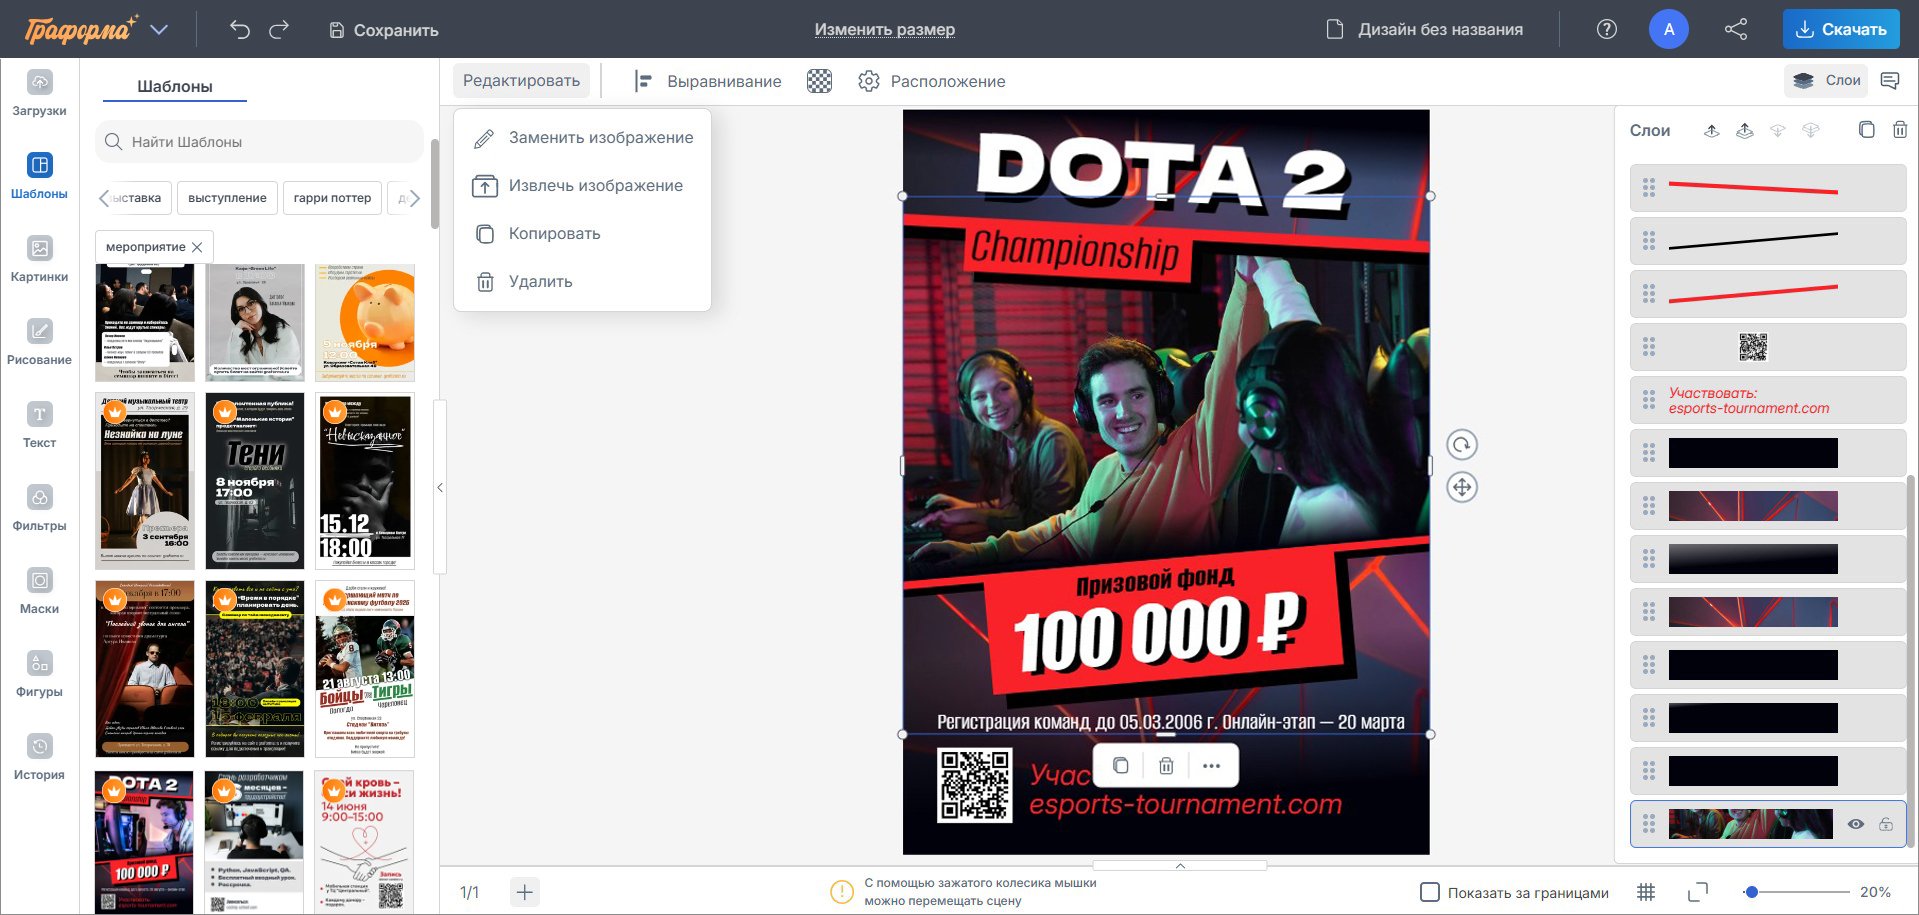The image size is (1919, 915).
Task: Select the piggy bank template thumbnail
Action: click(x=365, y=322)
